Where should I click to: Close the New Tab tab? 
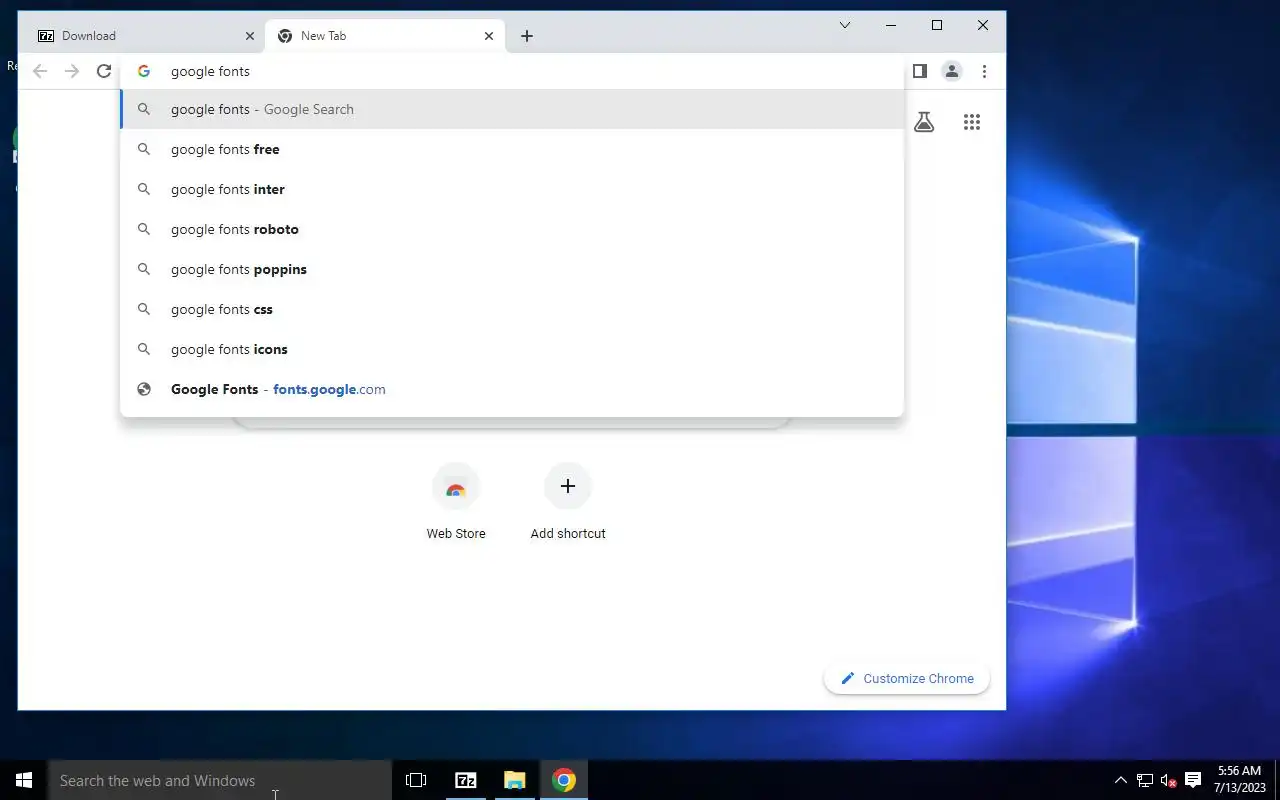click(x=489, y=36)
